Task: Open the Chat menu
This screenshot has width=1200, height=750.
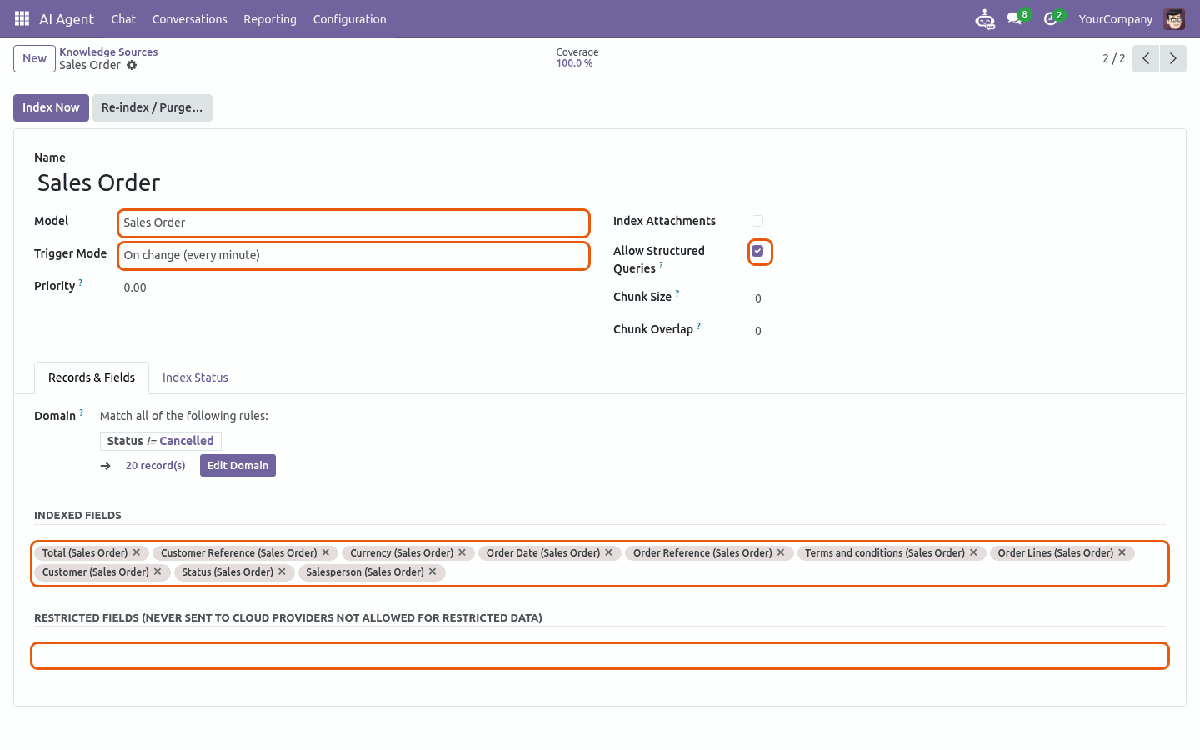Action: click(x=124, y=19)
